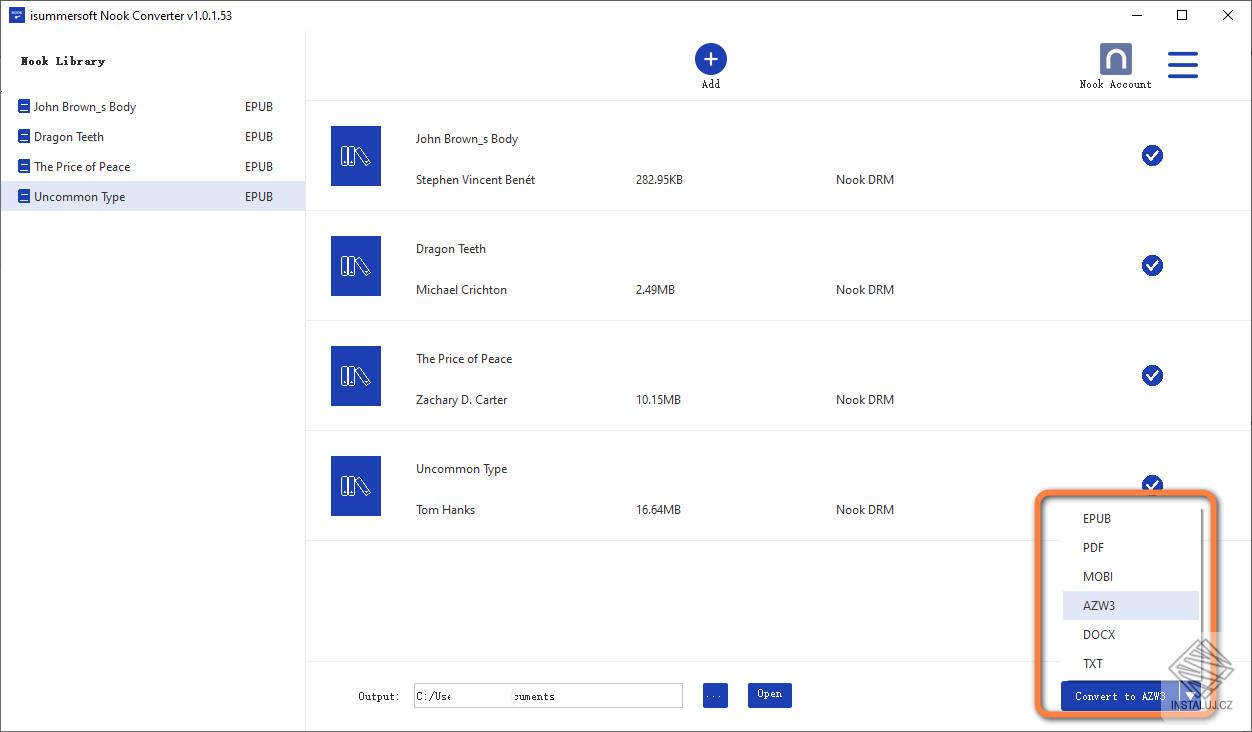Click the app logo in title bar
The height and width of the screenshot is (732, 1252).
(x=17, y=15)
